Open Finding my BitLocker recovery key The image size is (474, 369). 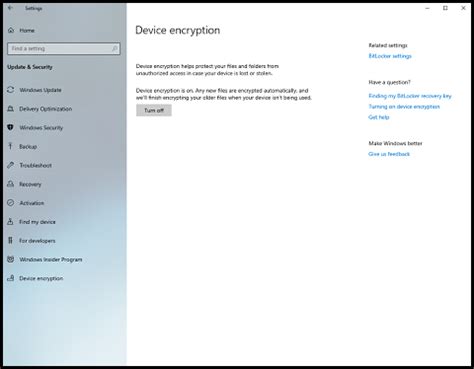(410, 96)
